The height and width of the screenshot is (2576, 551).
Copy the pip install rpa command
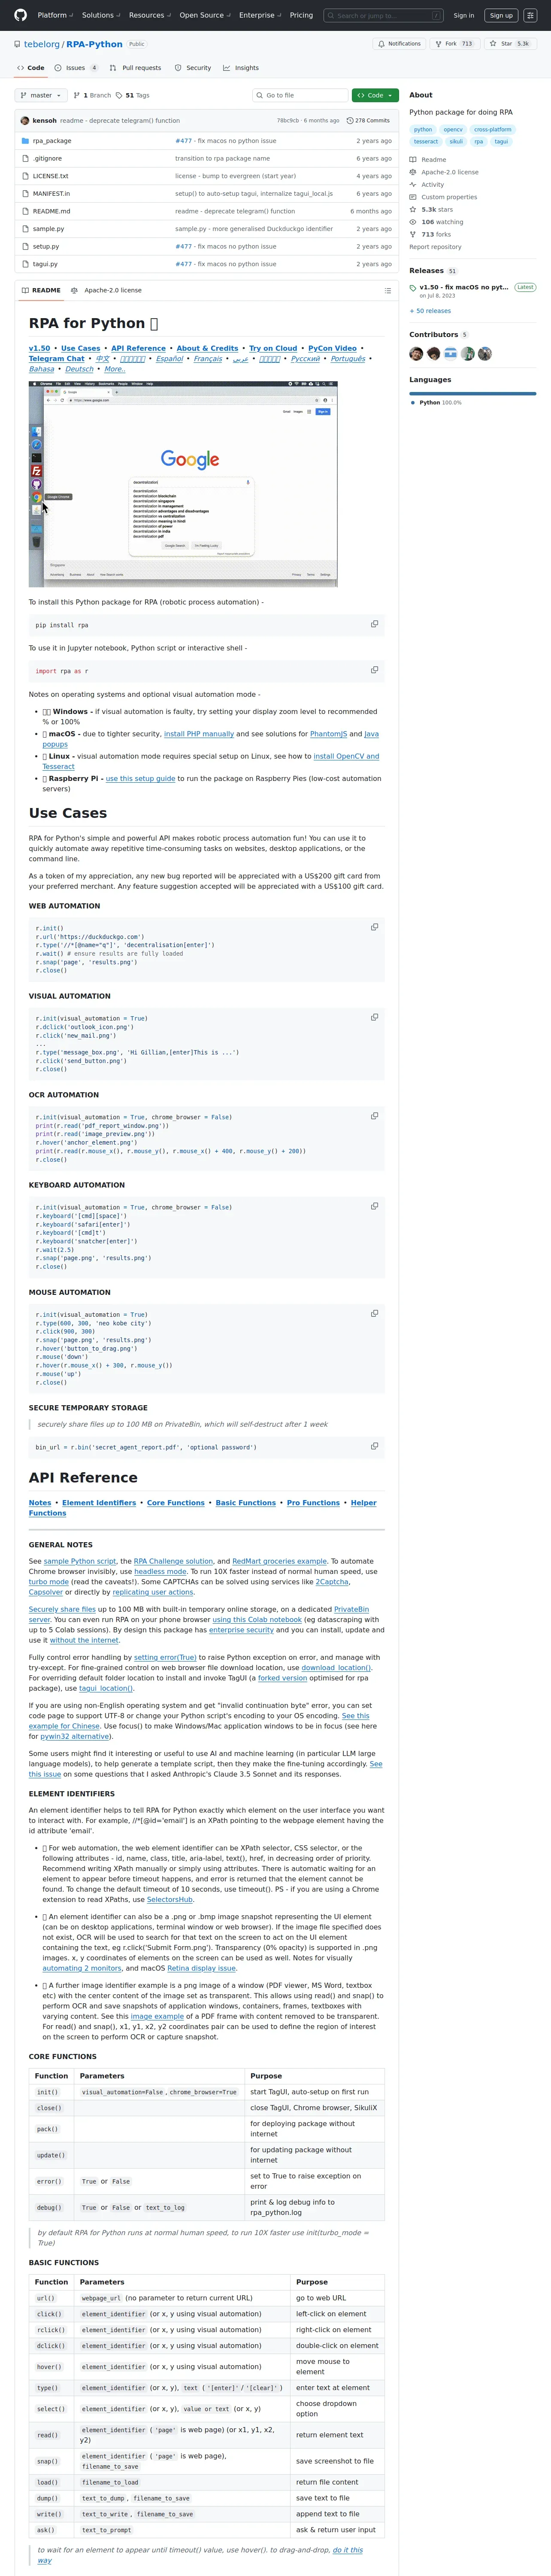[x=374, y=624]
